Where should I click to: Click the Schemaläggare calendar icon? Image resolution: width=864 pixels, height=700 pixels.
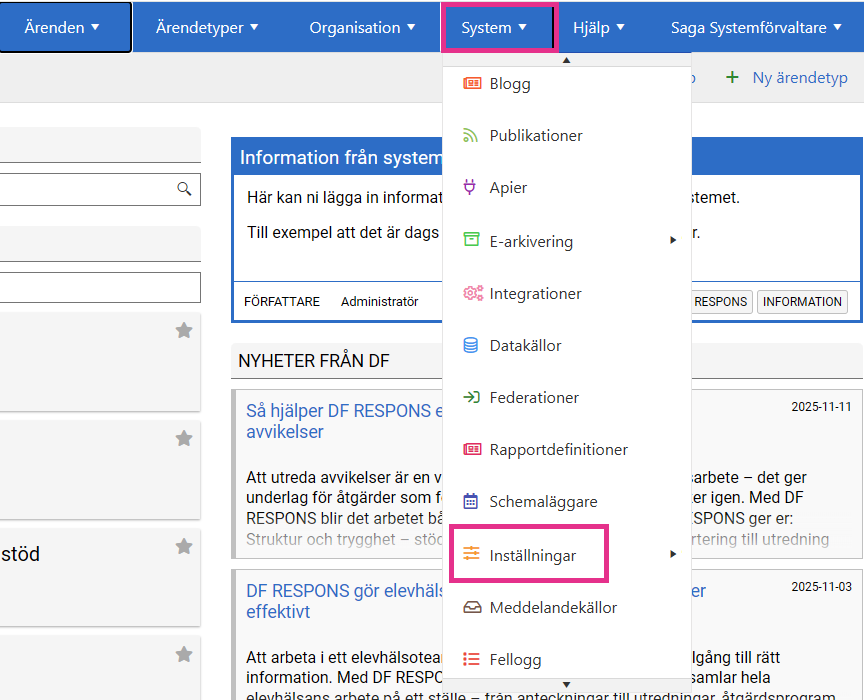pyautogui.click(x=468, y=501)
